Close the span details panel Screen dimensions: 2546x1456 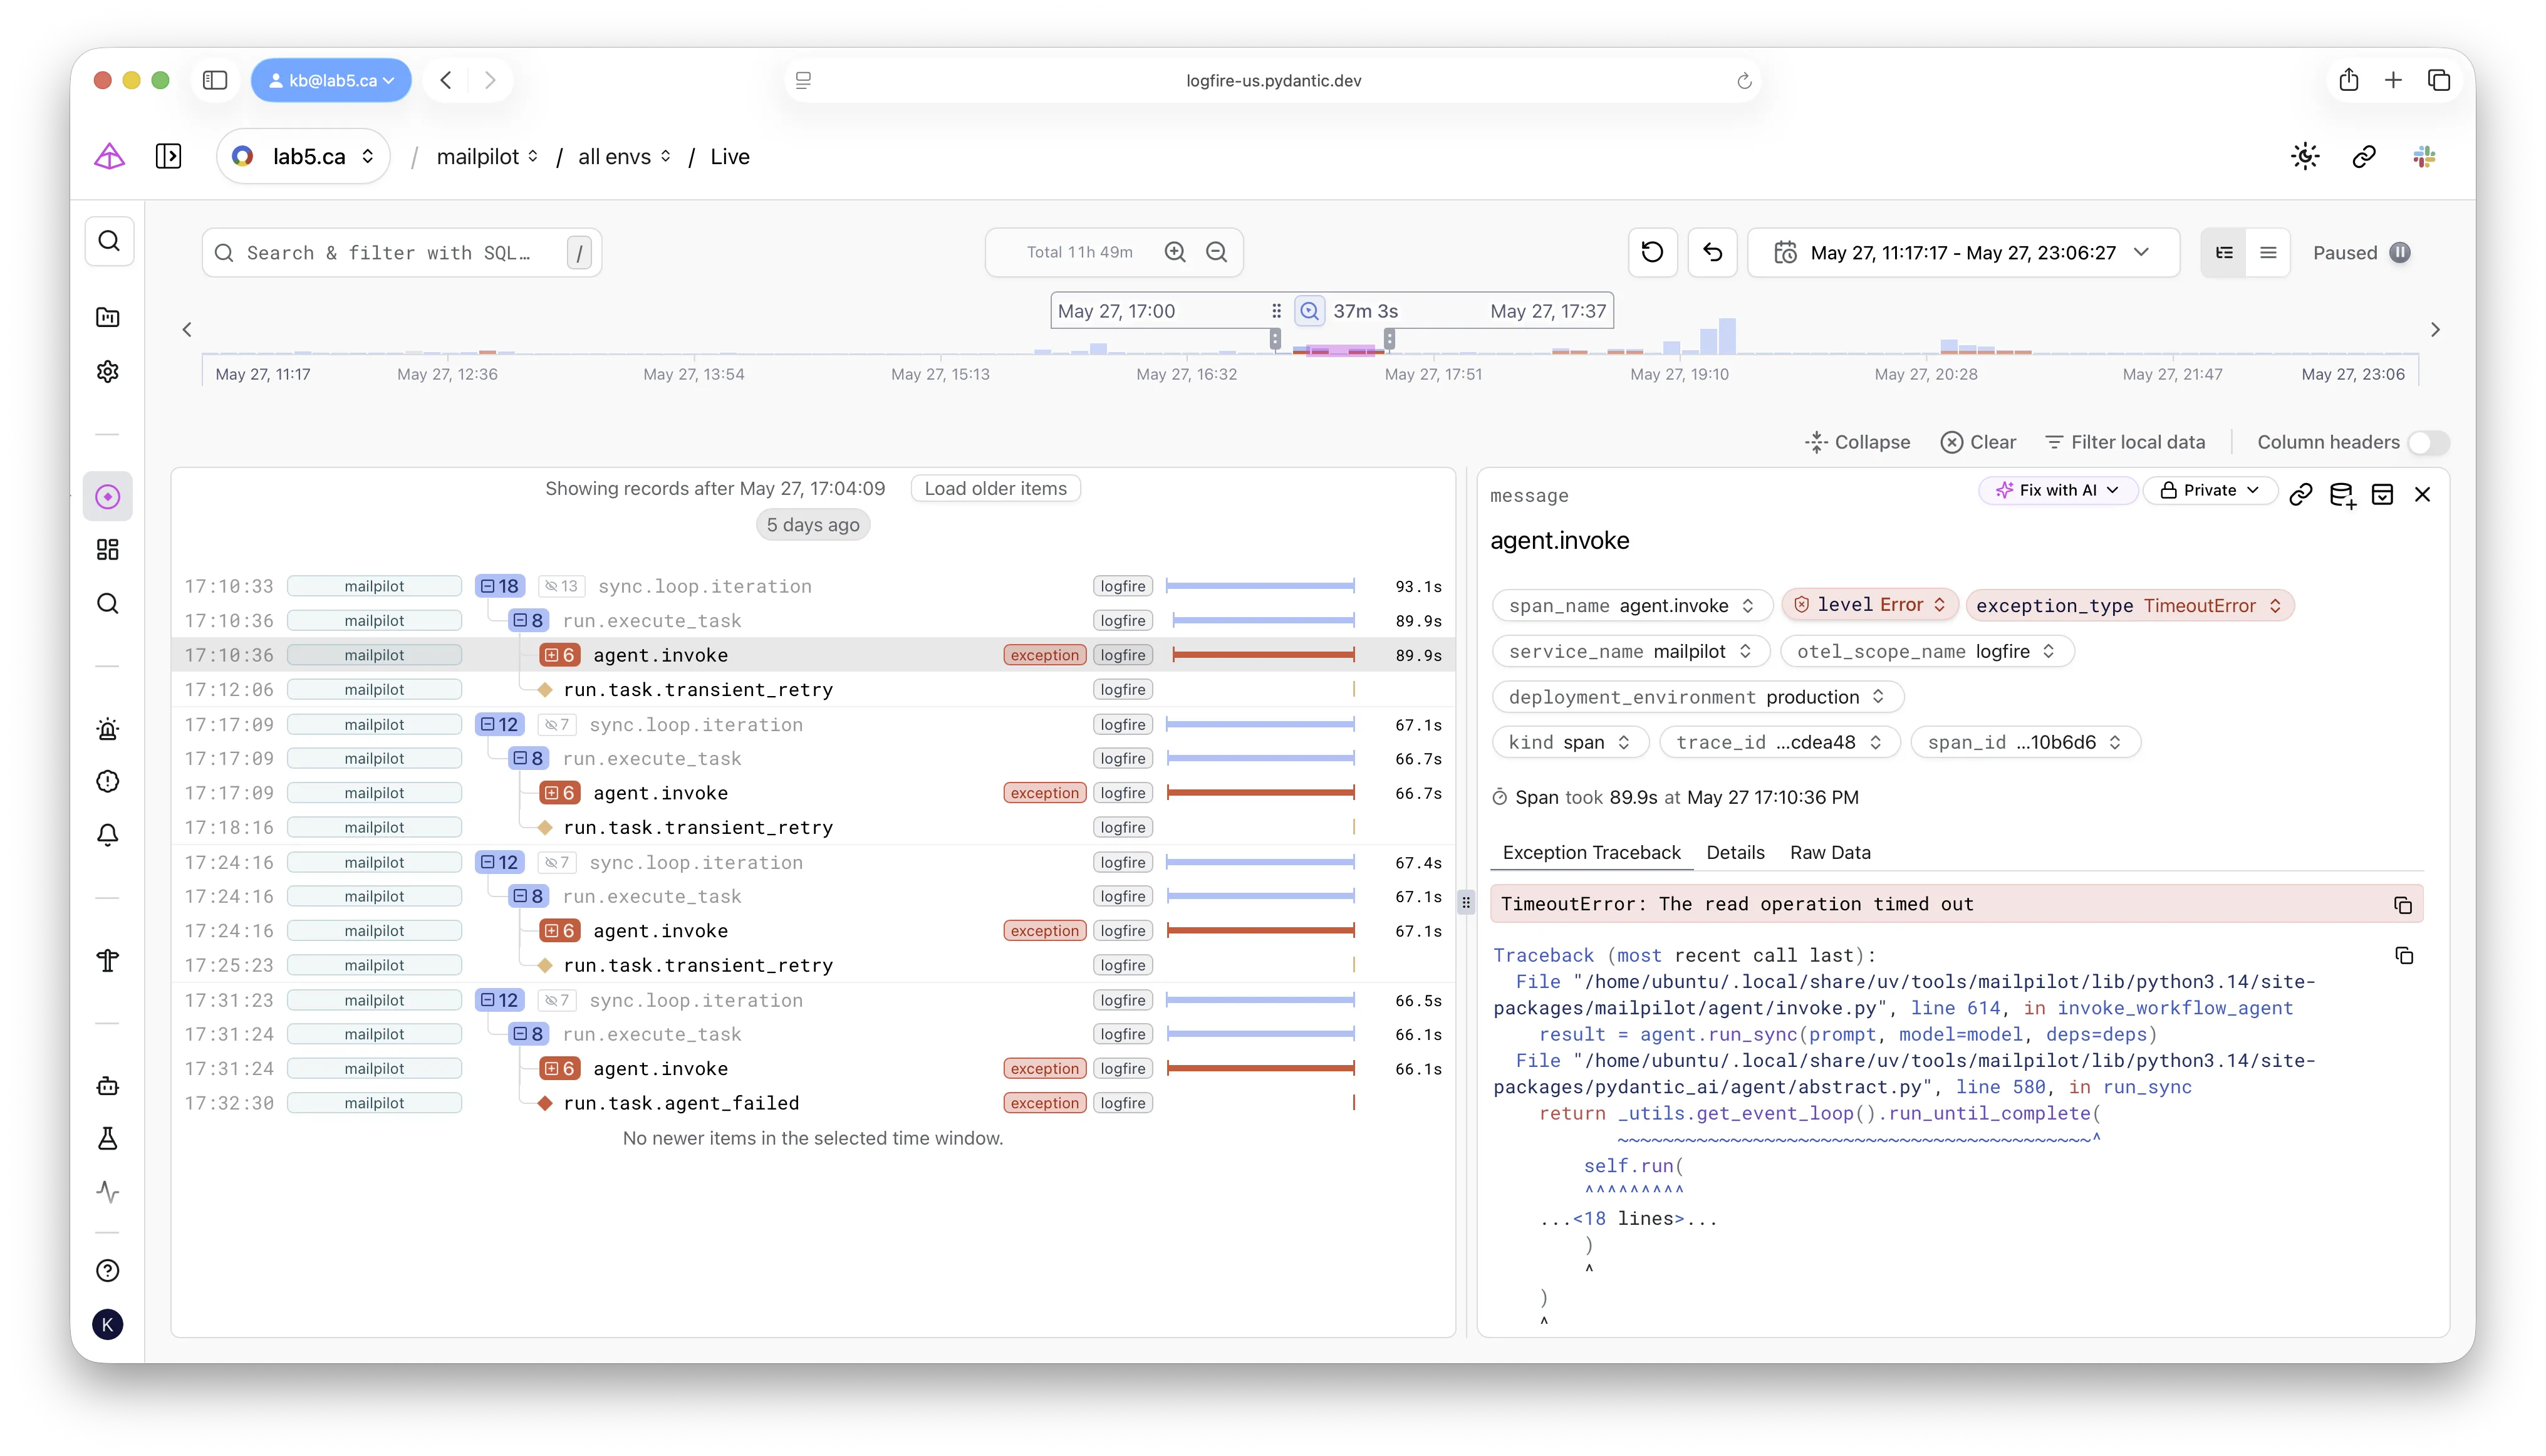[2422, 494]
